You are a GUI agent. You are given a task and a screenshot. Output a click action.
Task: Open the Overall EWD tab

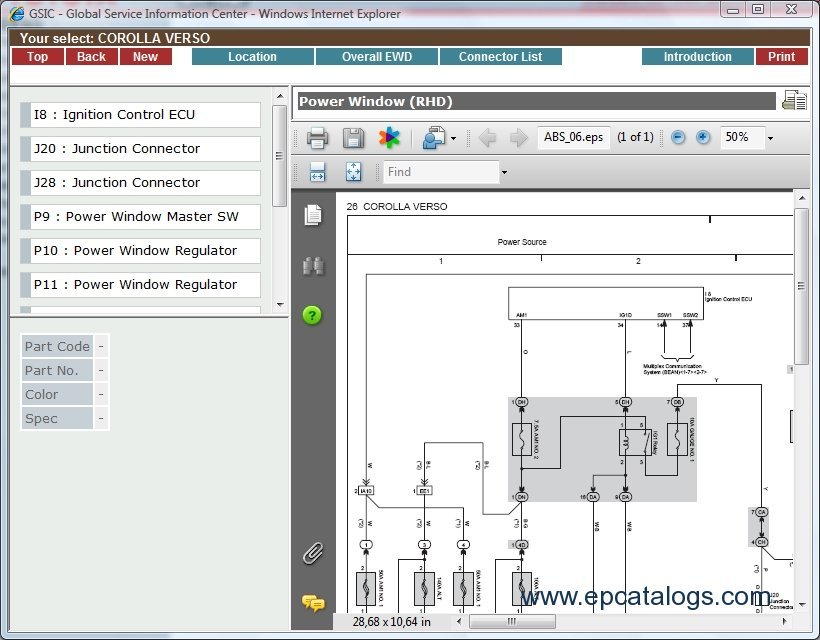point(377,56)
